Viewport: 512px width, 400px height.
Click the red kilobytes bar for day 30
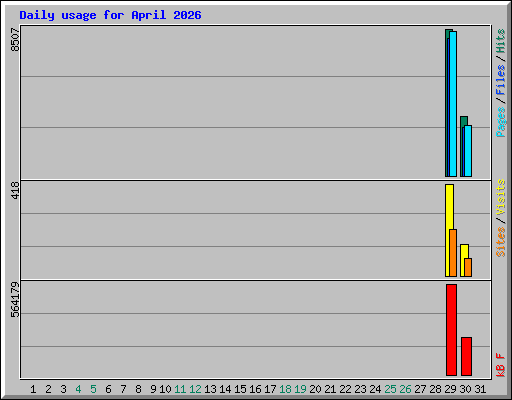466,356
